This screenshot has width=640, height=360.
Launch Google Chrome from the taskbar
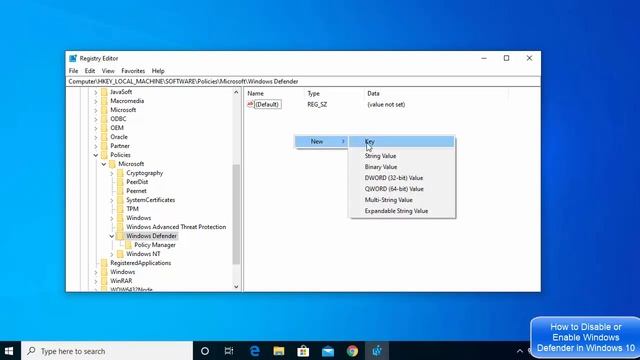coord(352,351)
